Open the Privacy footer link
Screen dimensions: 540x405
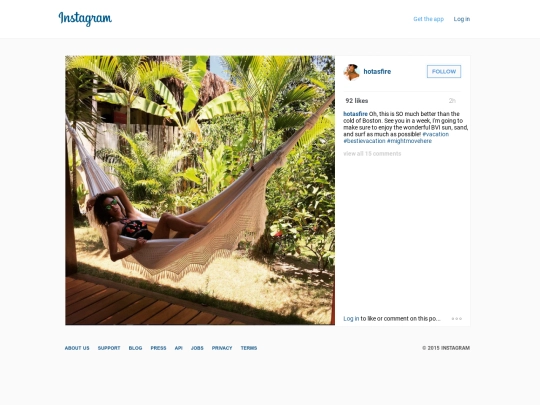[222, 348]
